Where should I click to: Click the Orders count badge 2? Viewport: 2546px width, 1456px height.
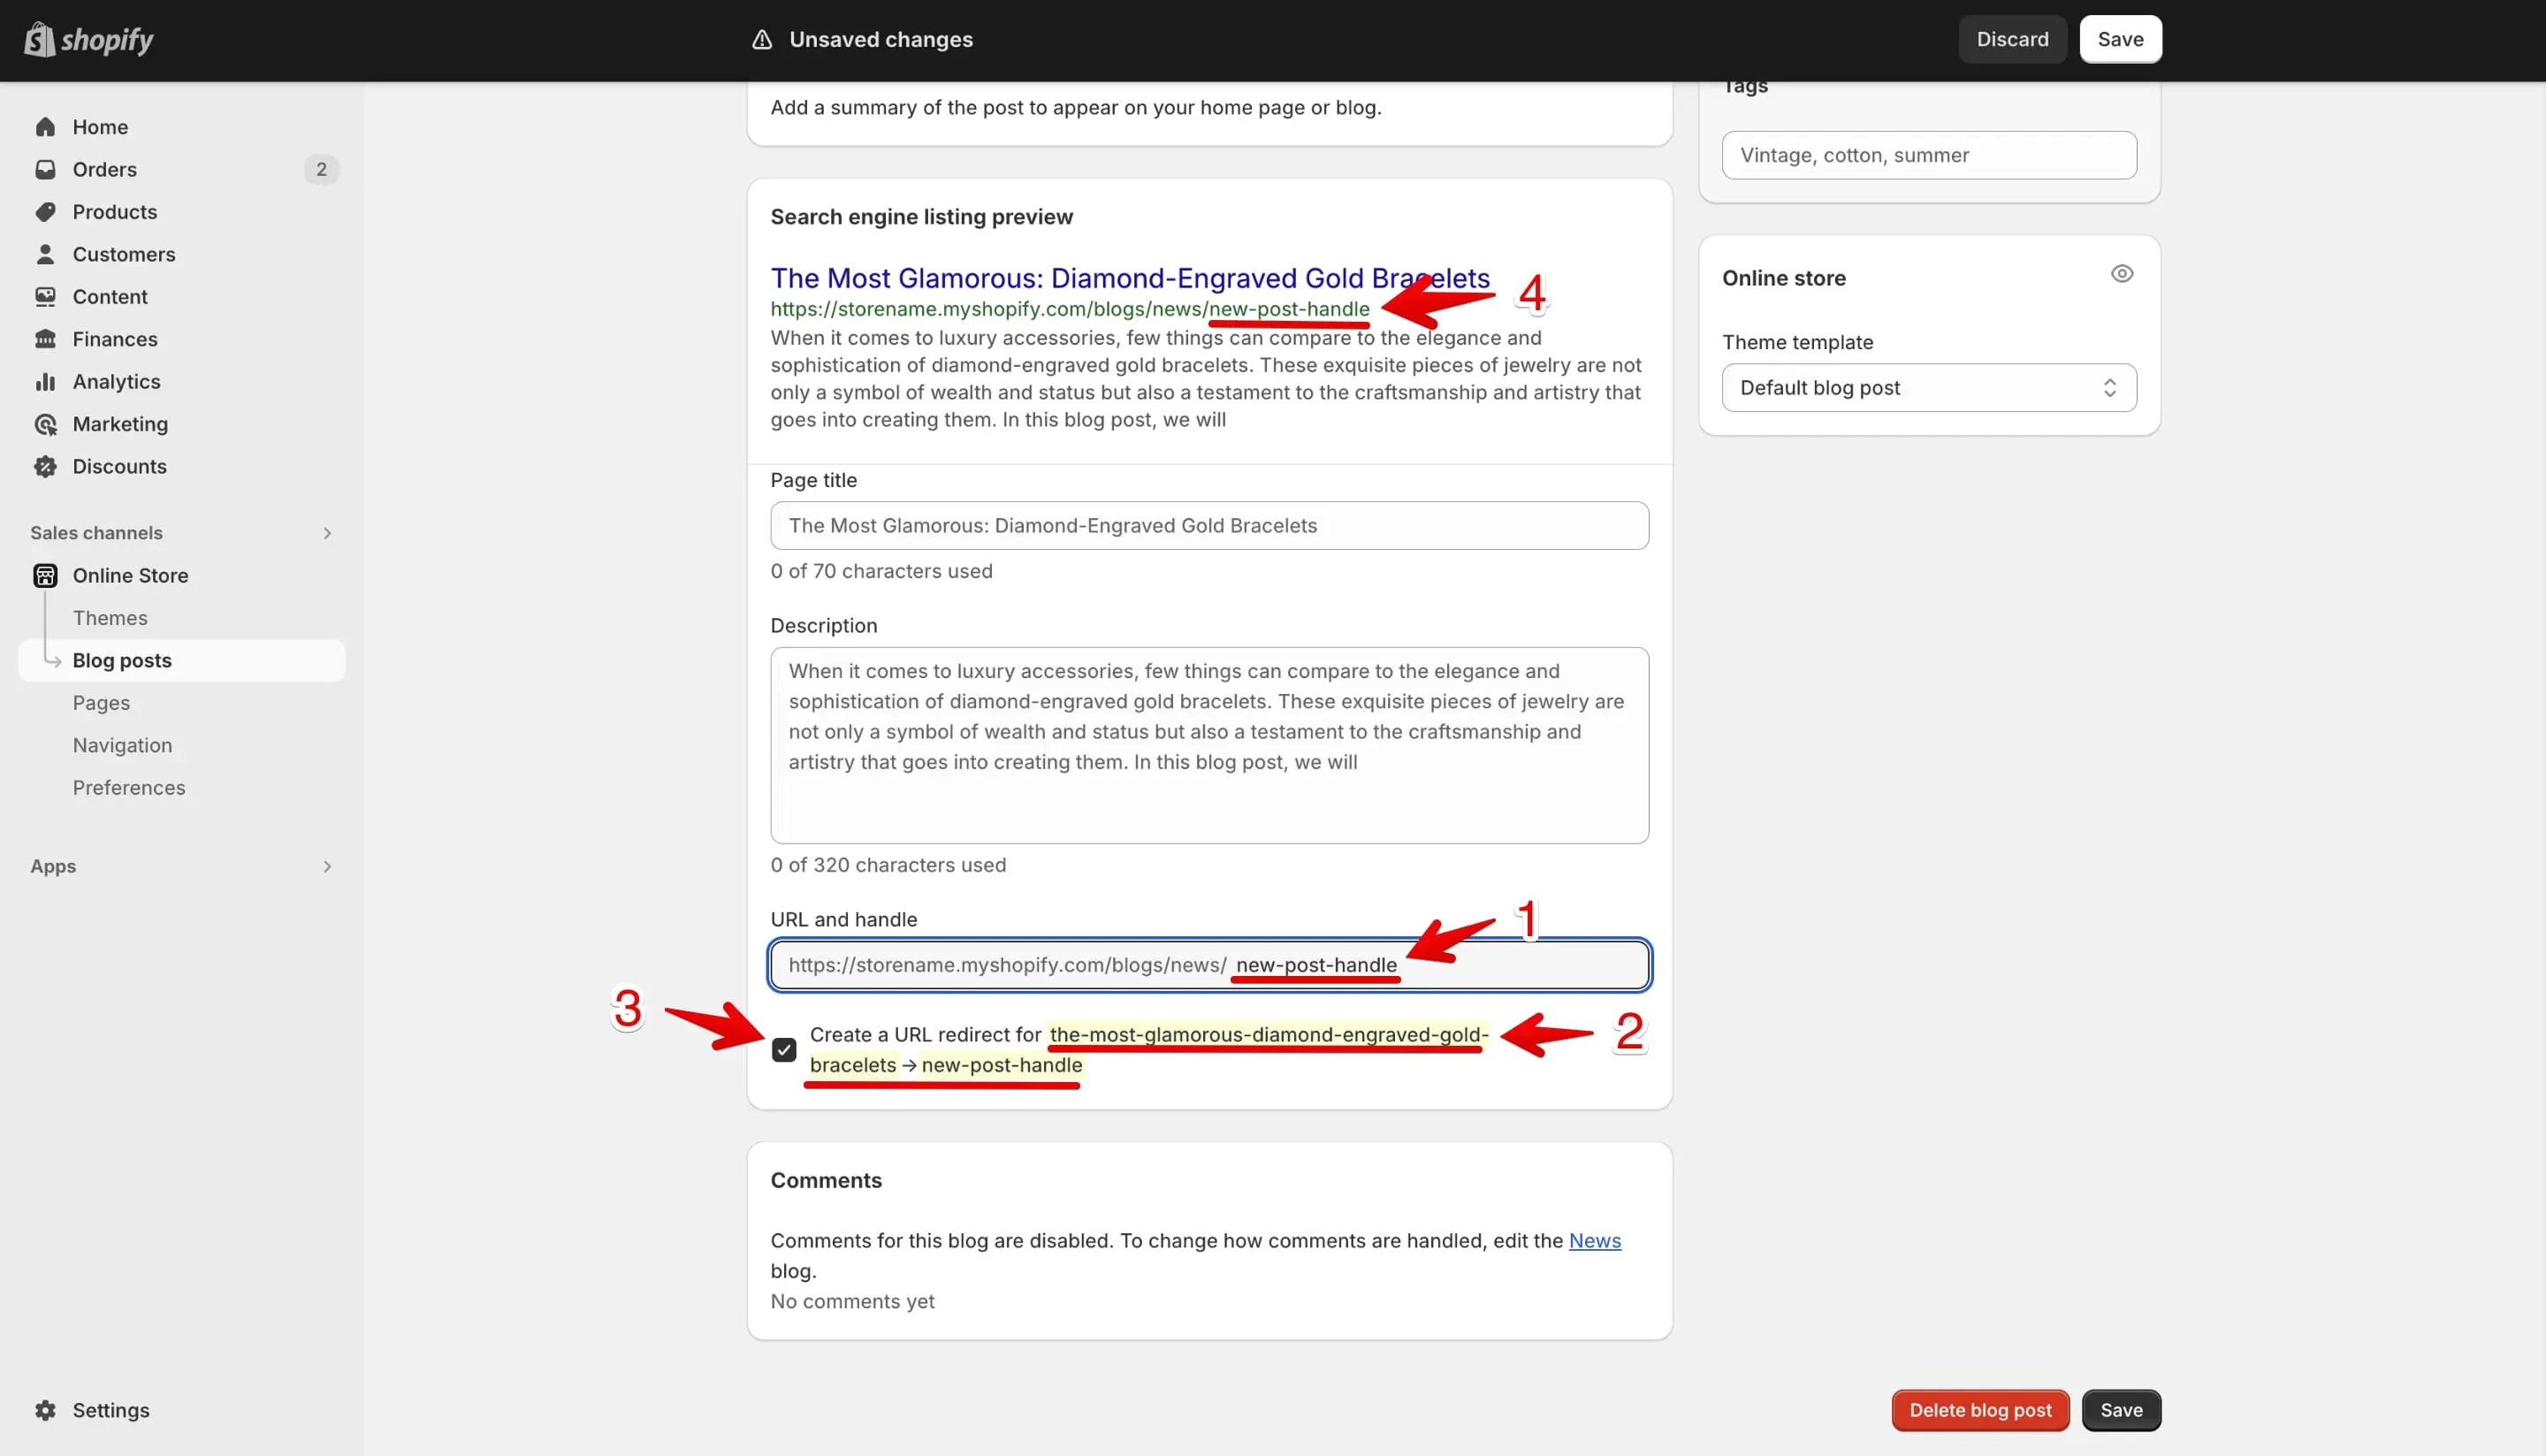pos(321,169)
